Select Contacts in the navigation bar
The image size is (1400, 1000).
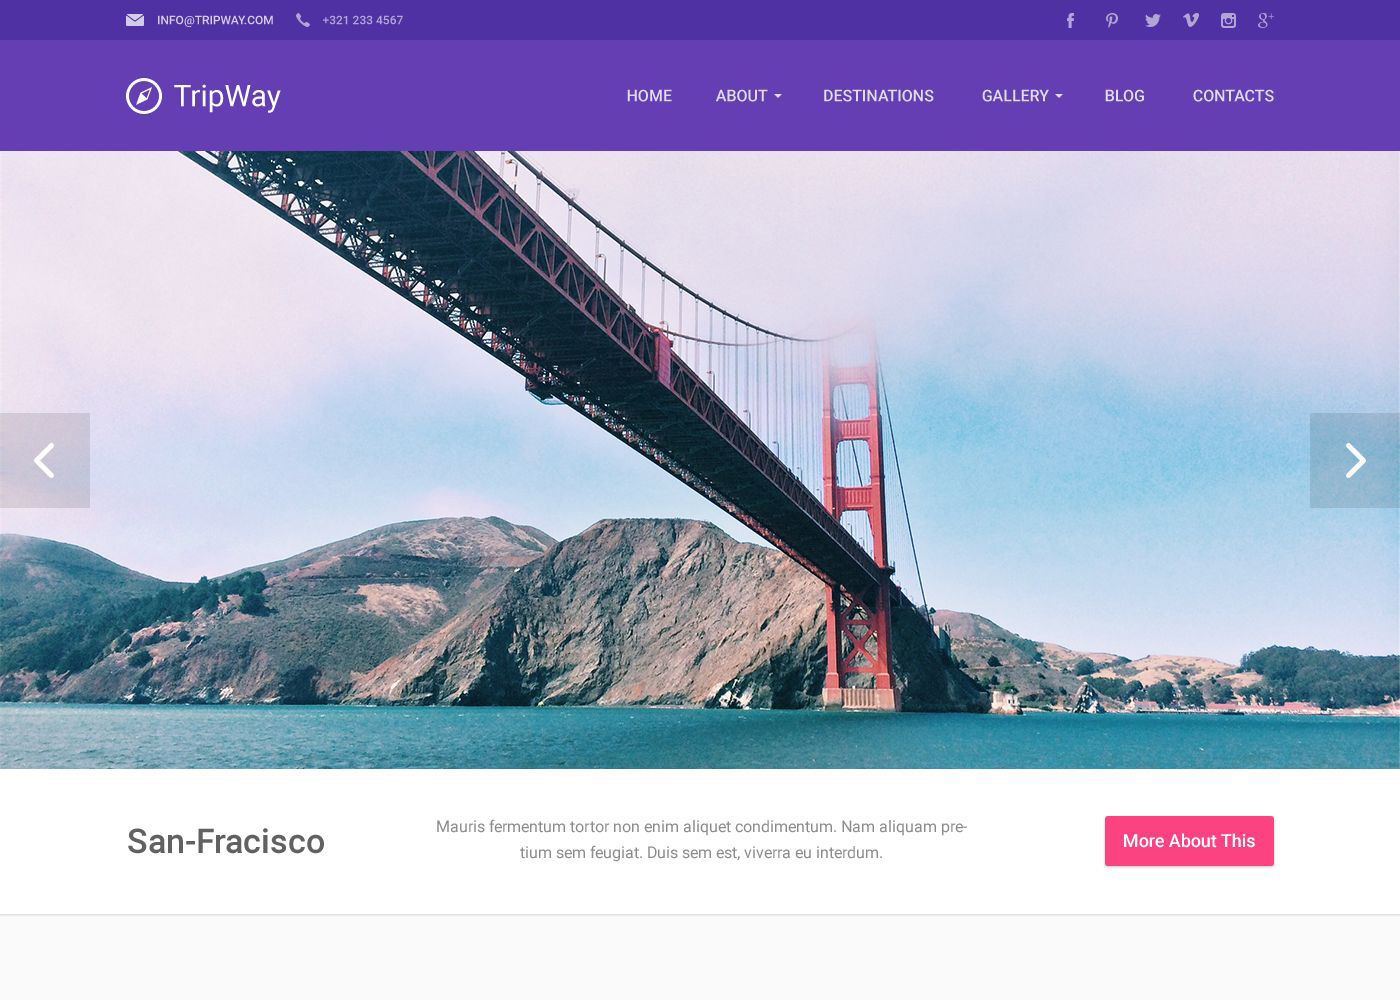[x=1233, y=96]
